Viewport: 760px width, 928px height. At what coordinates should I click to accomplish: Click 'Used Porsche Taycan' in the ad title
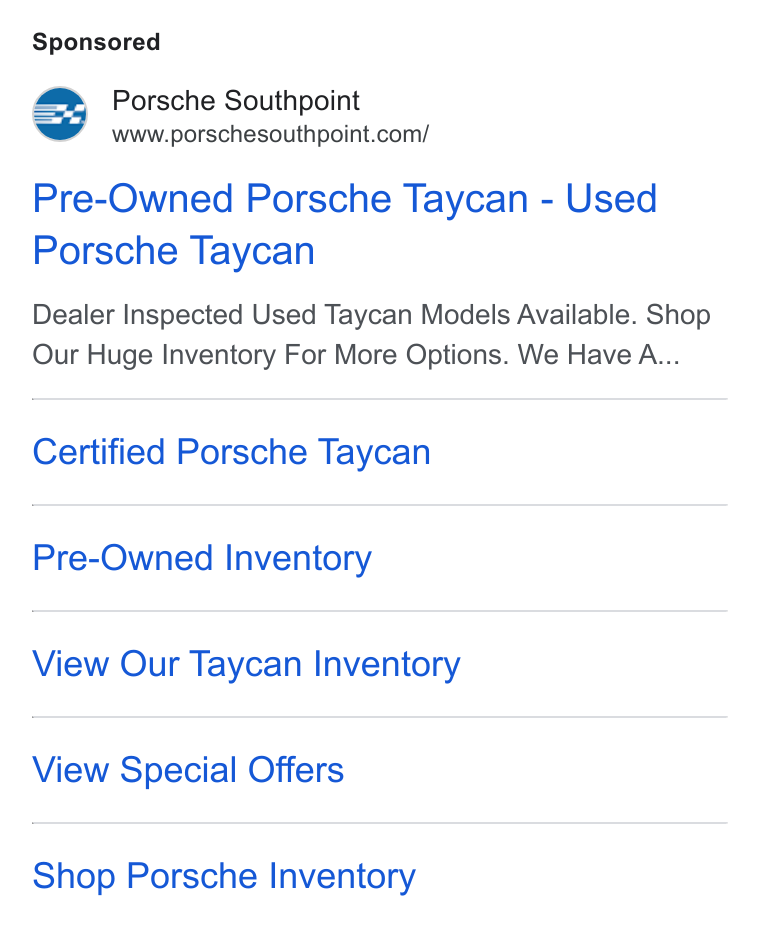(344, 225)
